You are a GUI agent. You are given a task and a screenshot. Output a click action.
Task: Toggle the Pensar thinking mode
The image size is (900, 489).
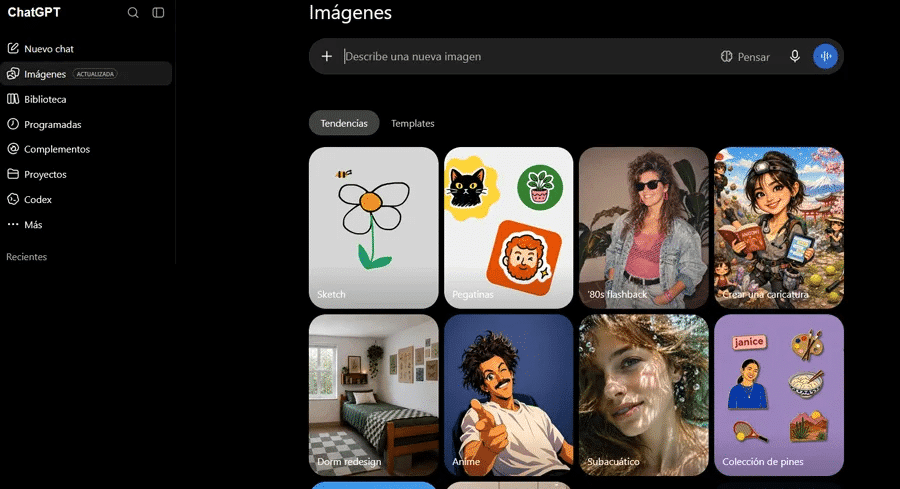click(745, 57)
